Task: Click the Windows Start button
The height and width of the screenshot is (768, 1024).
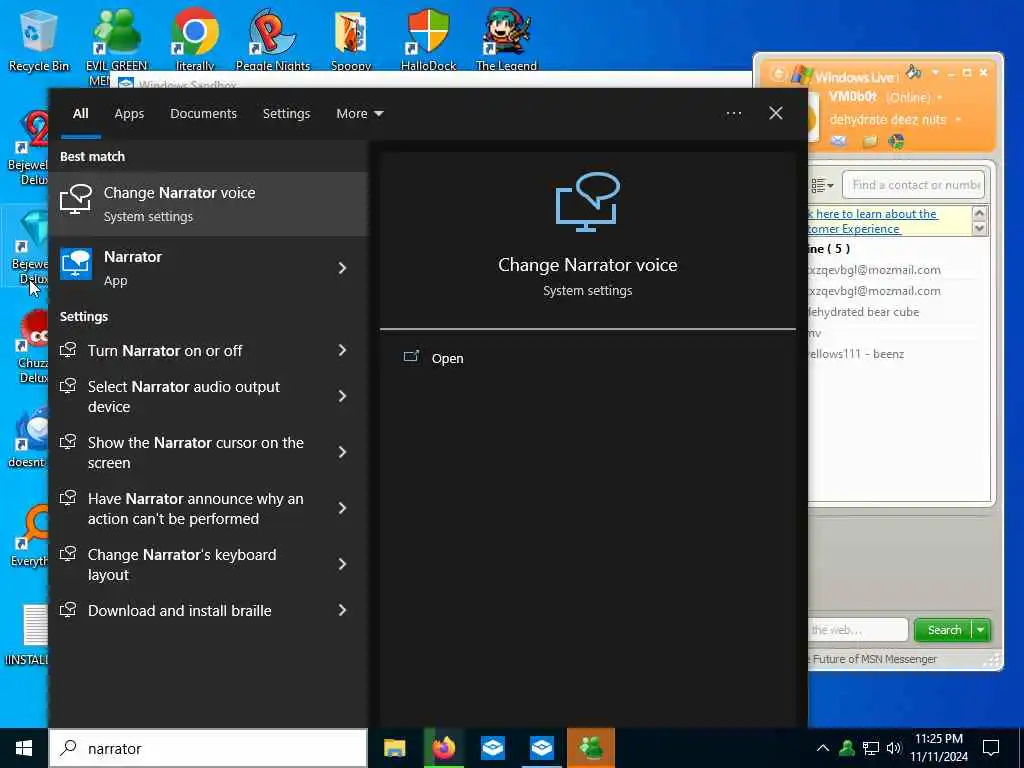Action: (x=24, y=748)
